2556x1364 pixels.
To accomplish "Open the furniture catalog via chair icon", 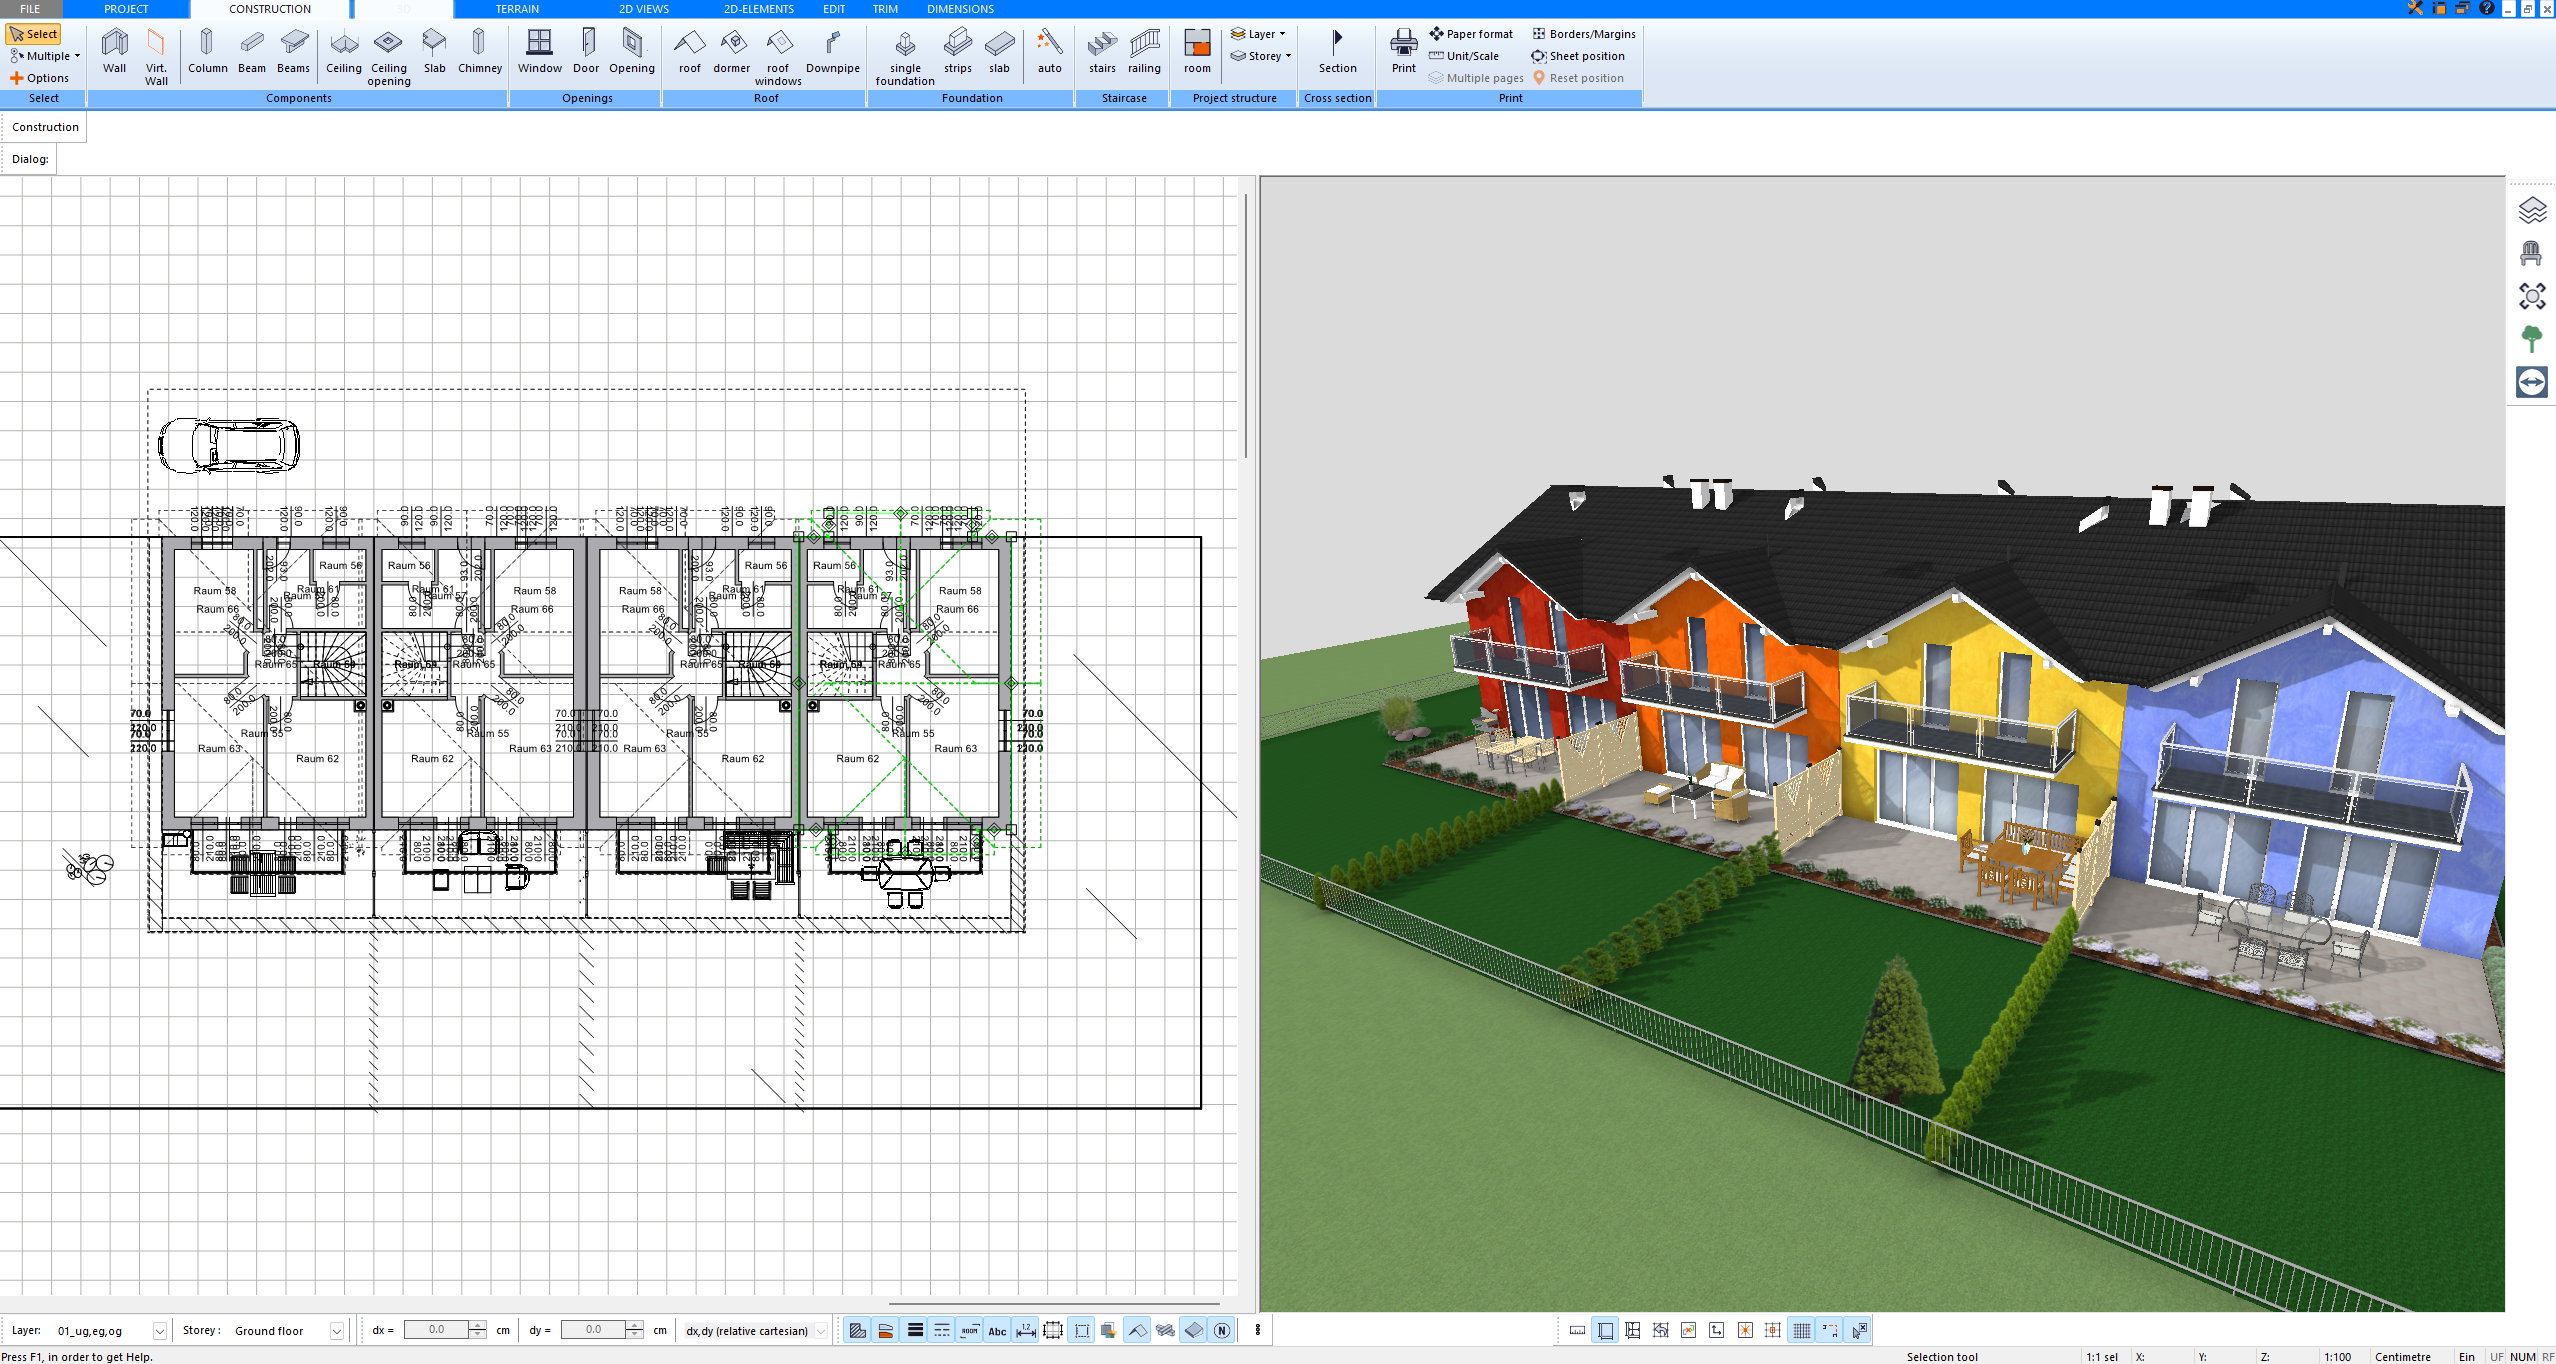I will tap(2531, 253).
